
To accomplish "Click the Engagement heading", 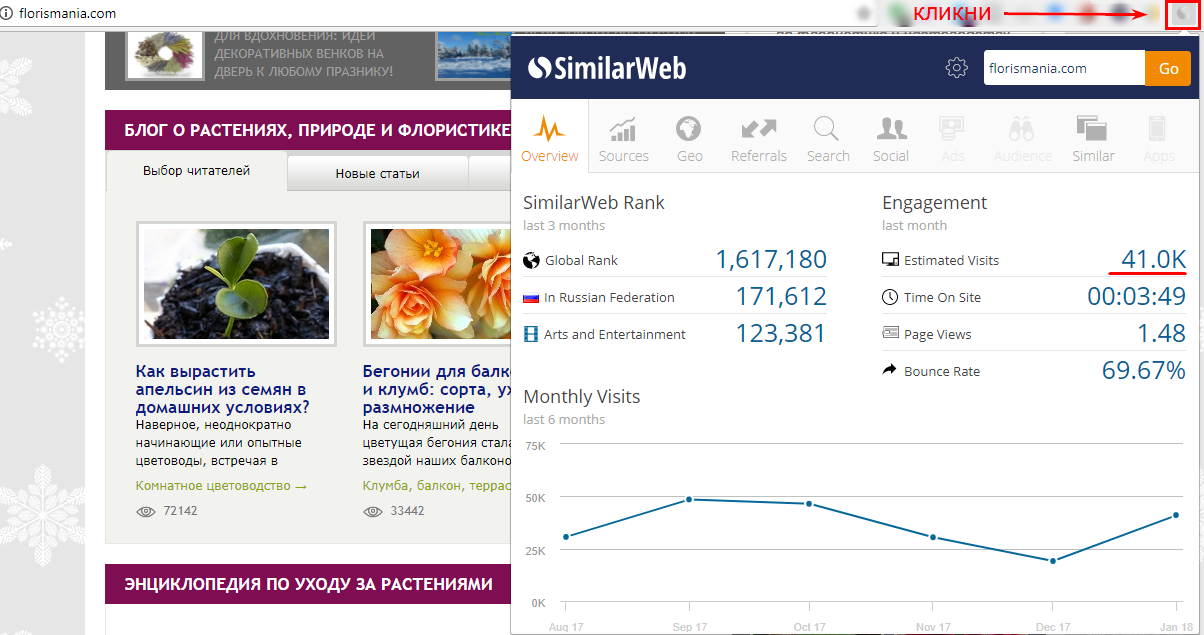I will pyautogui.click(x=934, y=203).
